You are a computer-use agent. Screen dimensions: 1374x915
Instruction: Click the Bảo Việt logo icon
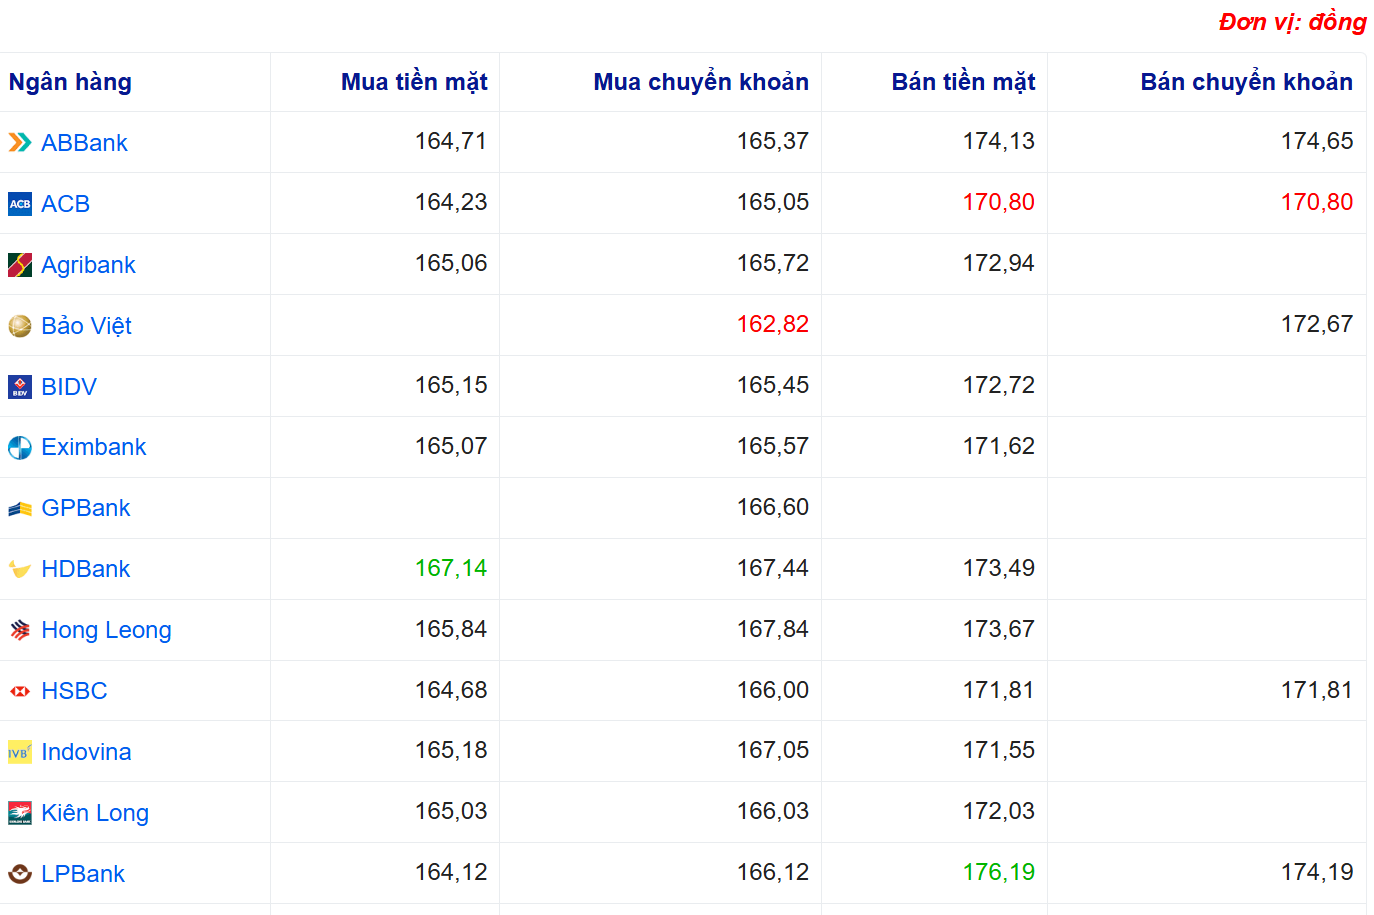point(20,326)
